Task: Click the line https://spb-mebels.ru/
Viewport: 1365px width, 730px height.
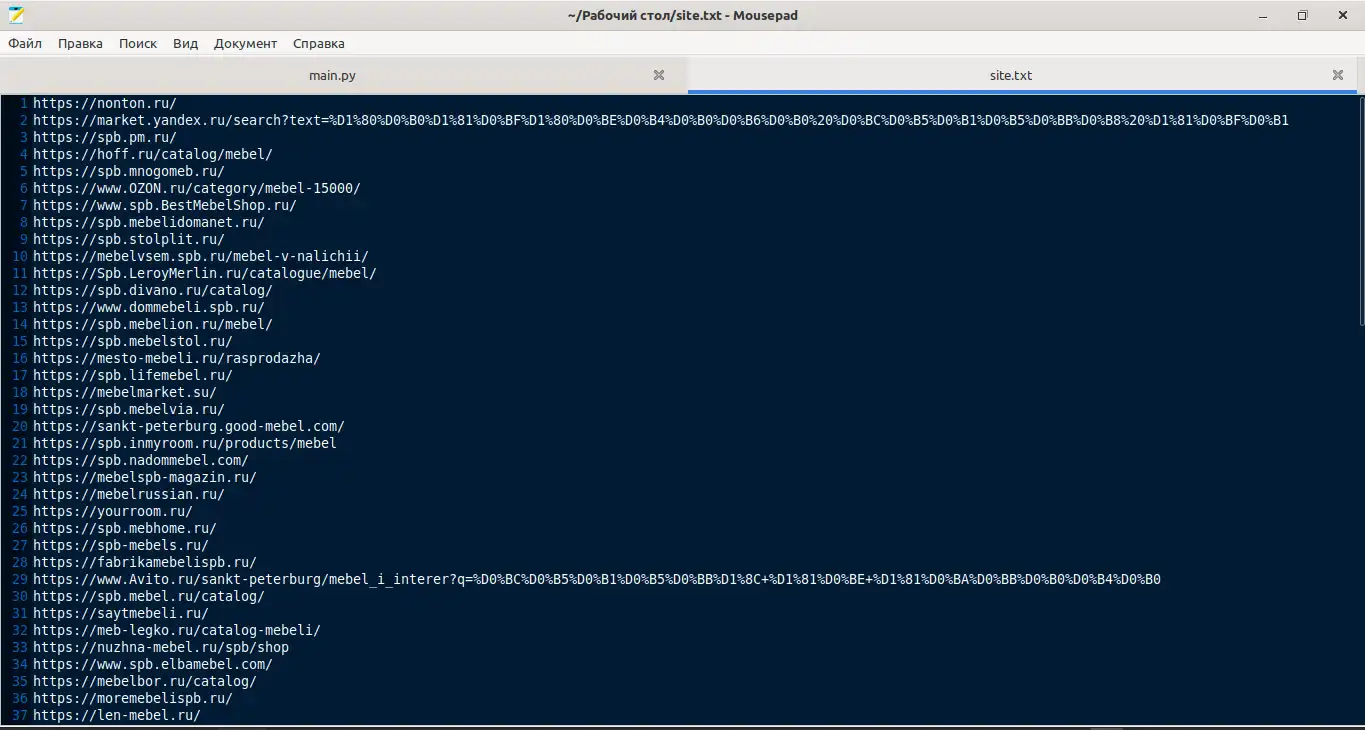Action: coord(121,545)
